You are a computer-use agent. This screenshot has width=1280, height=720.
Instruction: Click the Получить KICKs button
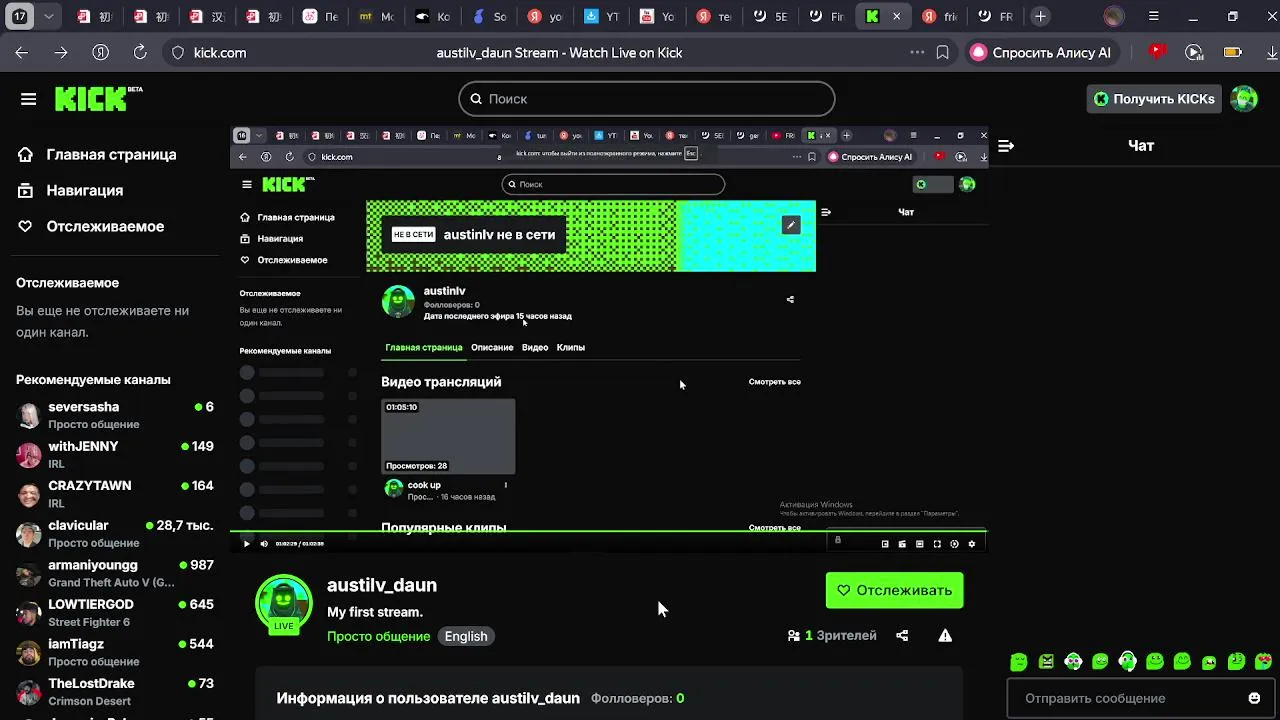(1154, 99)
